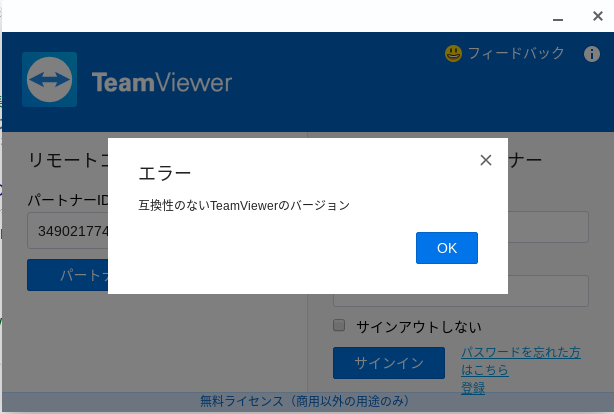
Task: Tick the サインアウトしない checkbox
Action: pos(339,325)
